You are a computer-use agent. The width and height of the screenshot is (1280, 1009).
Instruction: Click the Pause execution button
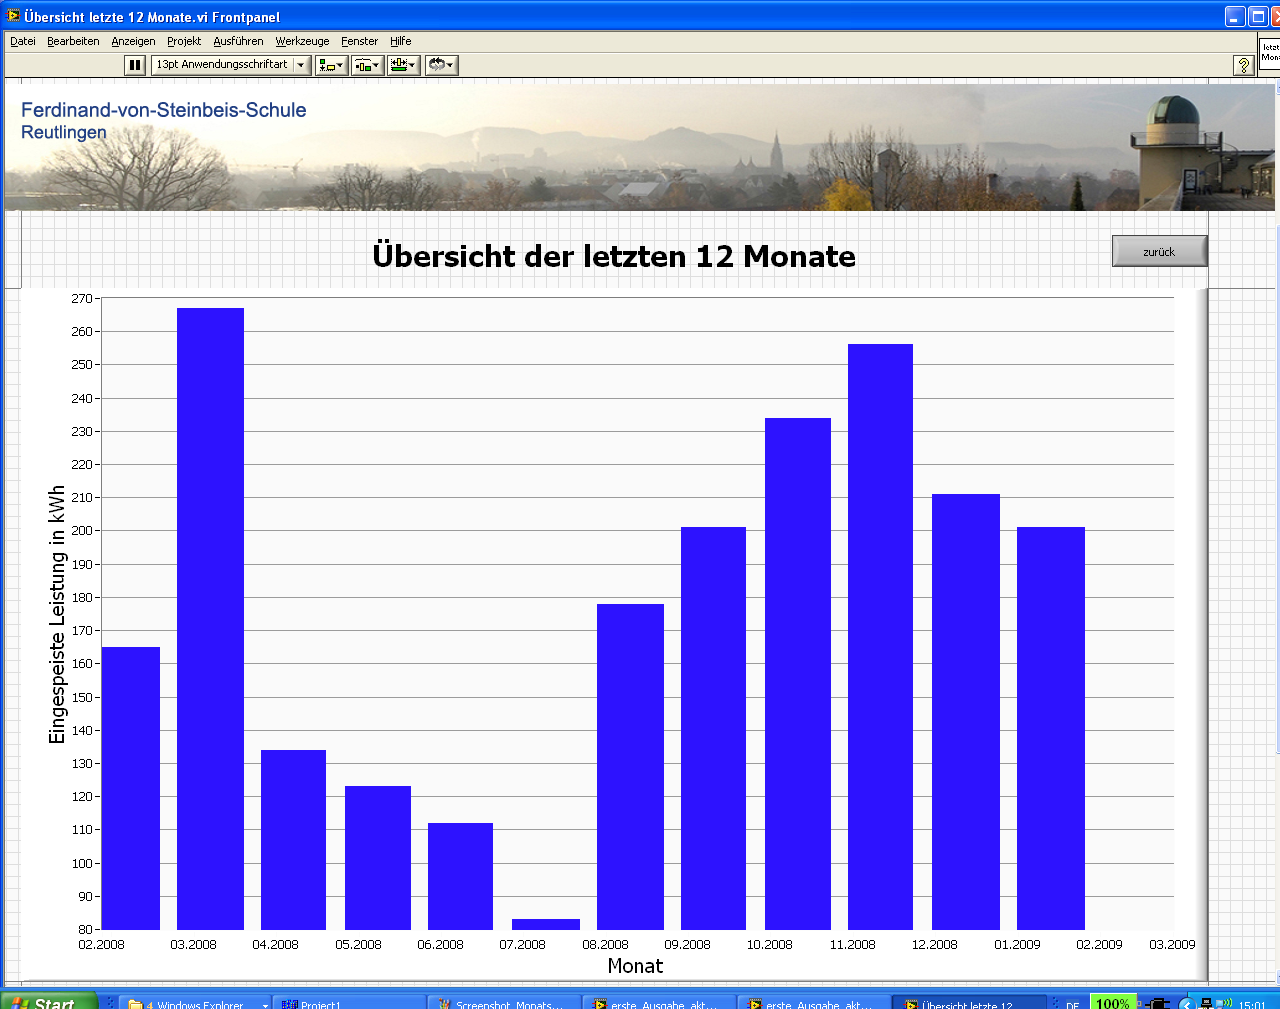pyautogui.click(x=135, y=65)
